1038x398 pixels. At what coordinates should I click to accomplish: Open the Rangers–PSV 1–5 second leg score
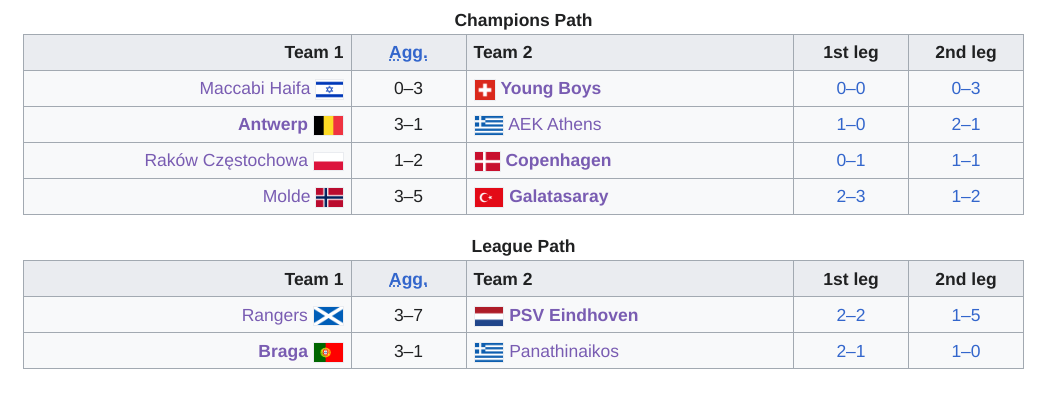tap(966, 315)
